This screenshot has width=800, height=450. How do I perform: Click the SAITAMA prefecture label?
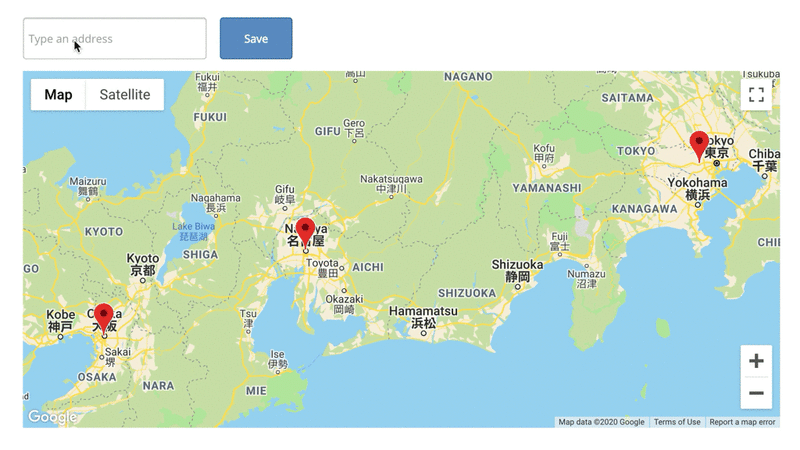[x=627, y=98]
